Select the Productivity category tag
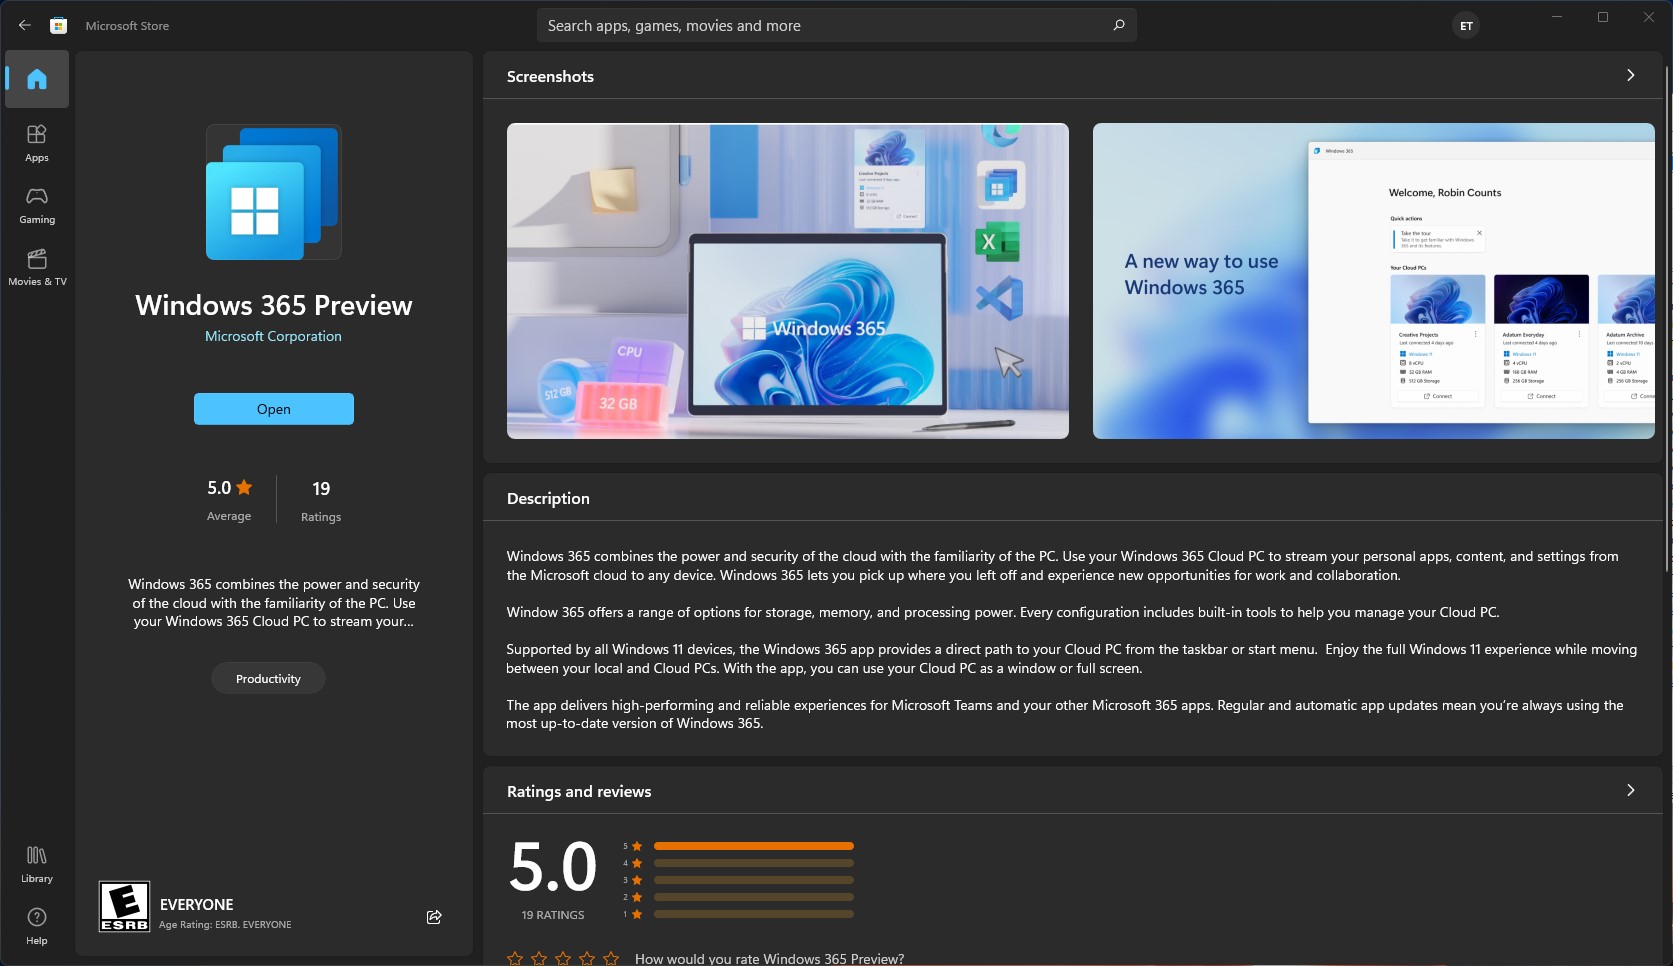 point(267,678)
